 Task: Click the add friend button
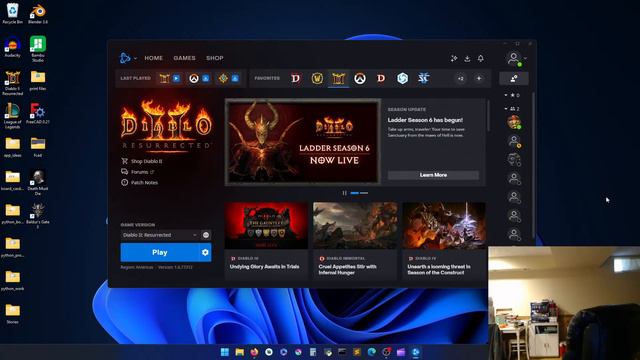[x=514, y=78]
